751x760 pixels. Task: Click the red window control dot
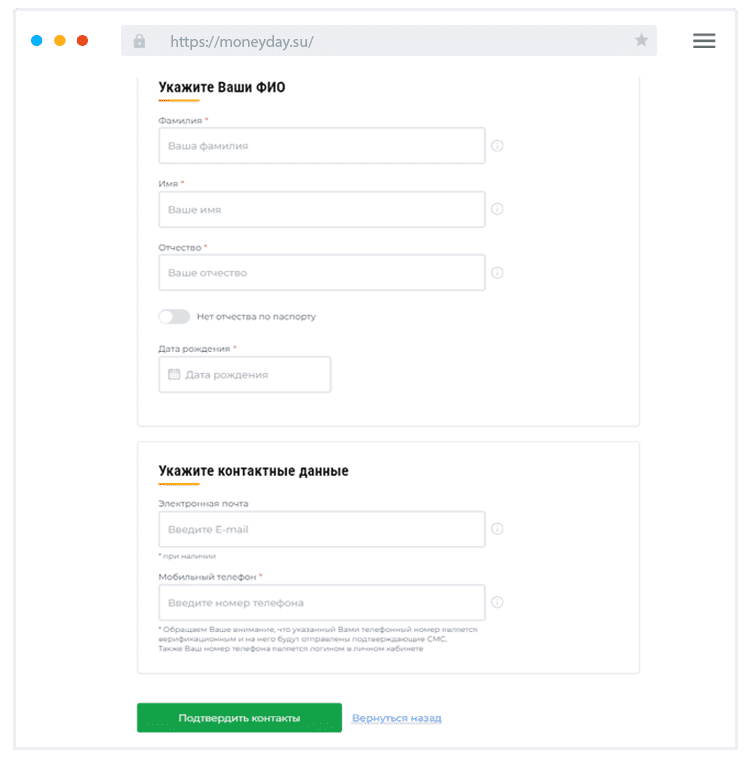point(82,41)
